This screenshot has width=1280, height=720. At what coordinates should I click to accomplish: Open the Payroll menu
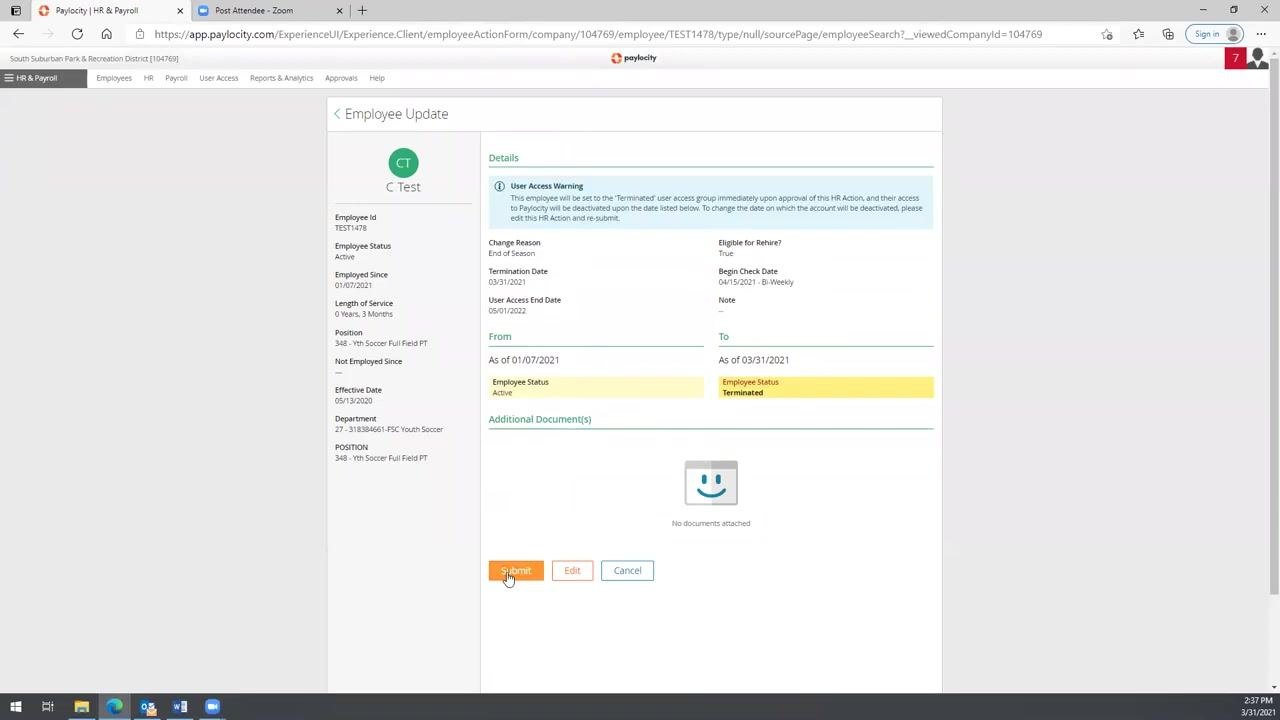176,78
